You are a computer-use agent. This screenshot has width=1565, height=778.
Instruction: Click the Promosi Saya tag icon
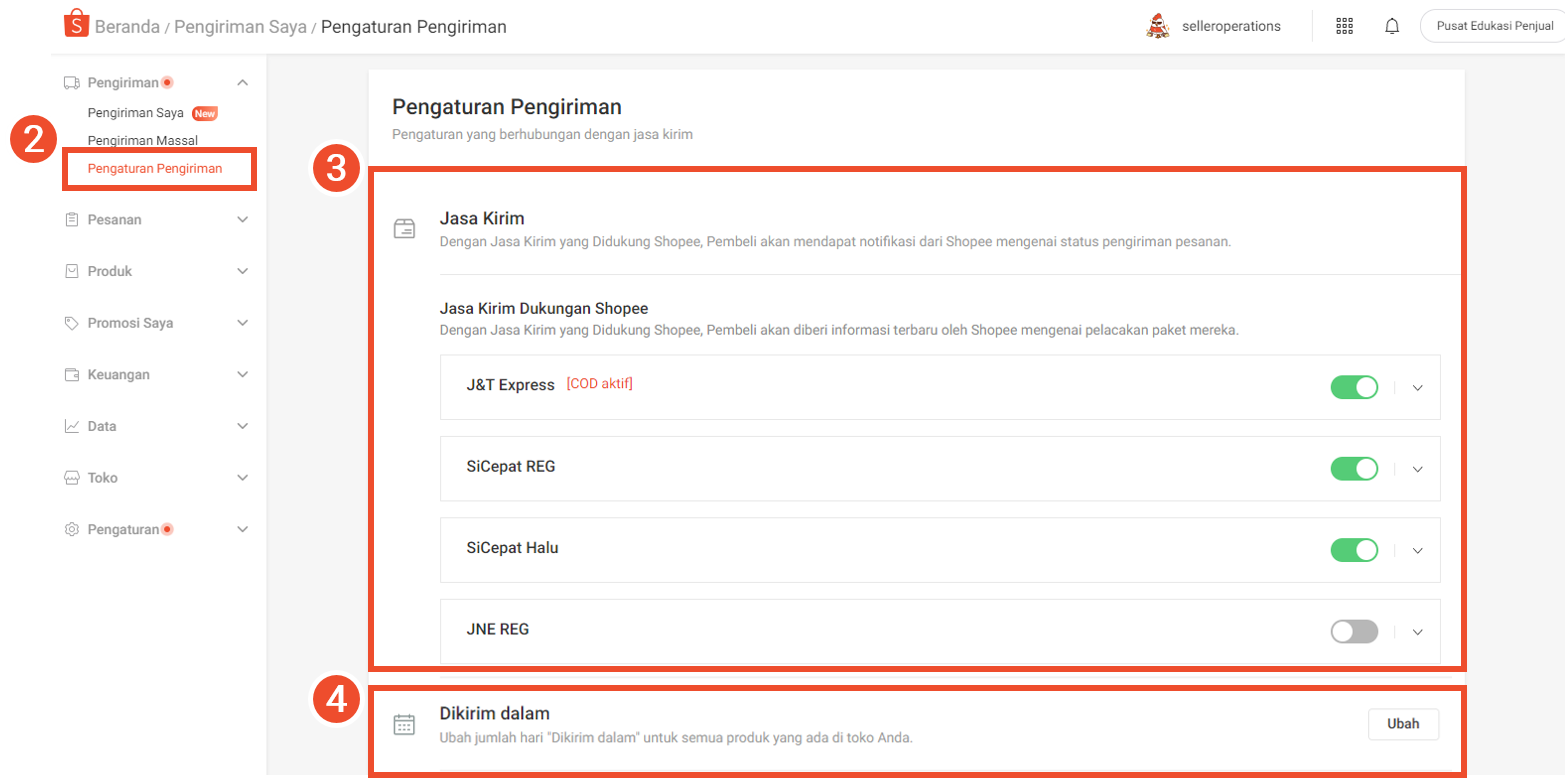(x=72, y=323)
